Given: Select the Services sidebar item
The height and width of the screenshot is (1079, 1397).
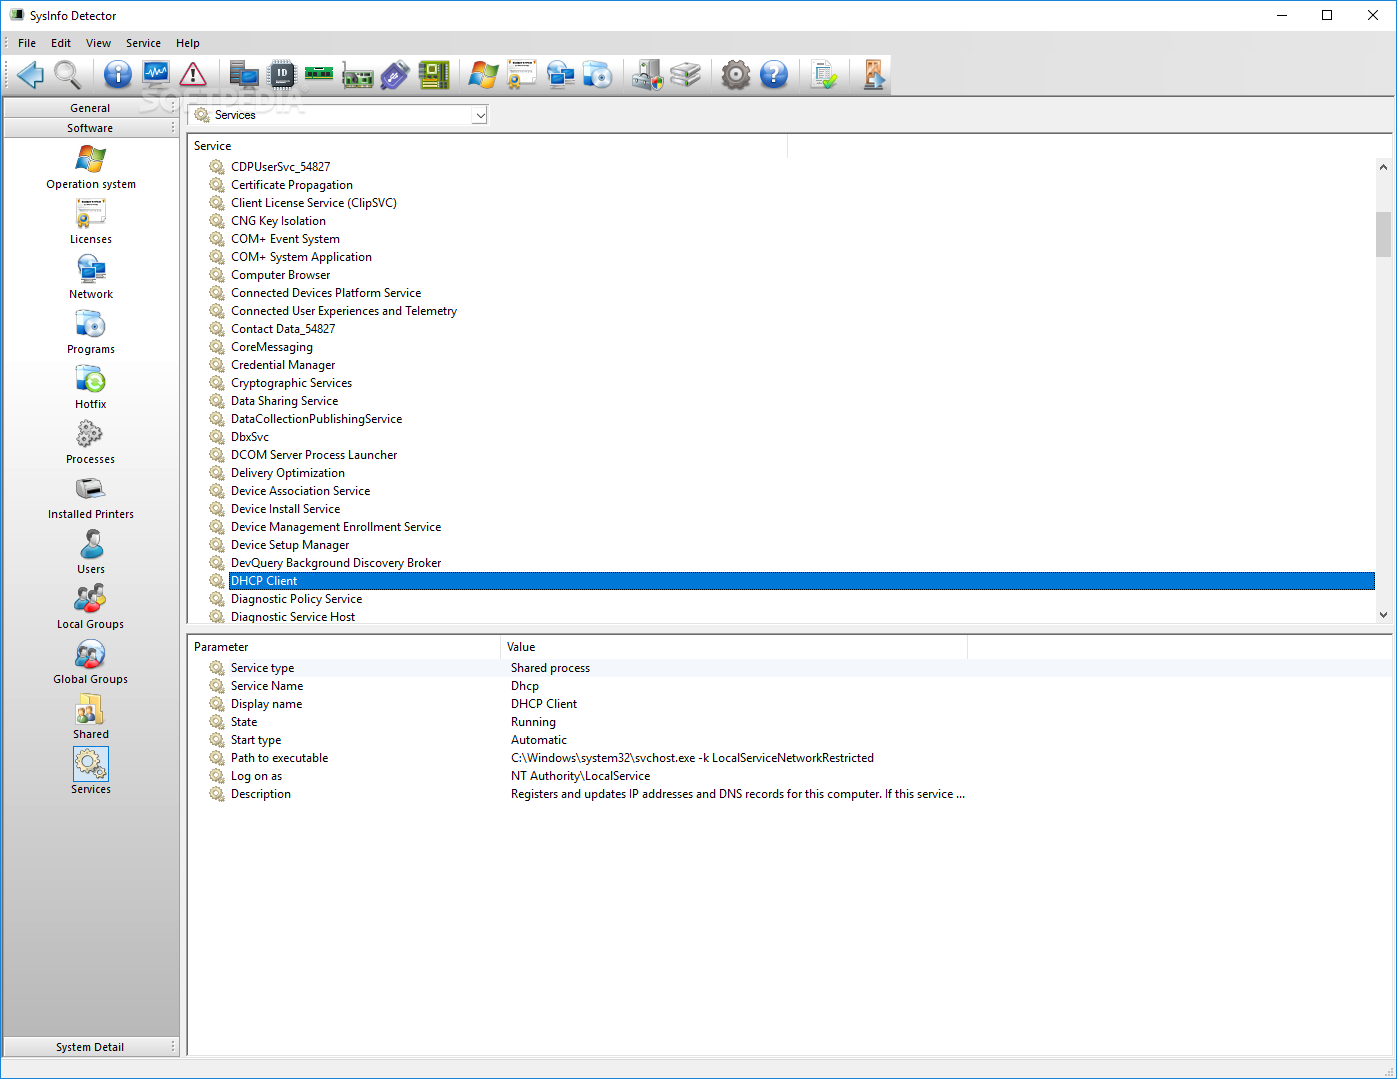Looking at the screenshot, I should [x=91, y=772].
